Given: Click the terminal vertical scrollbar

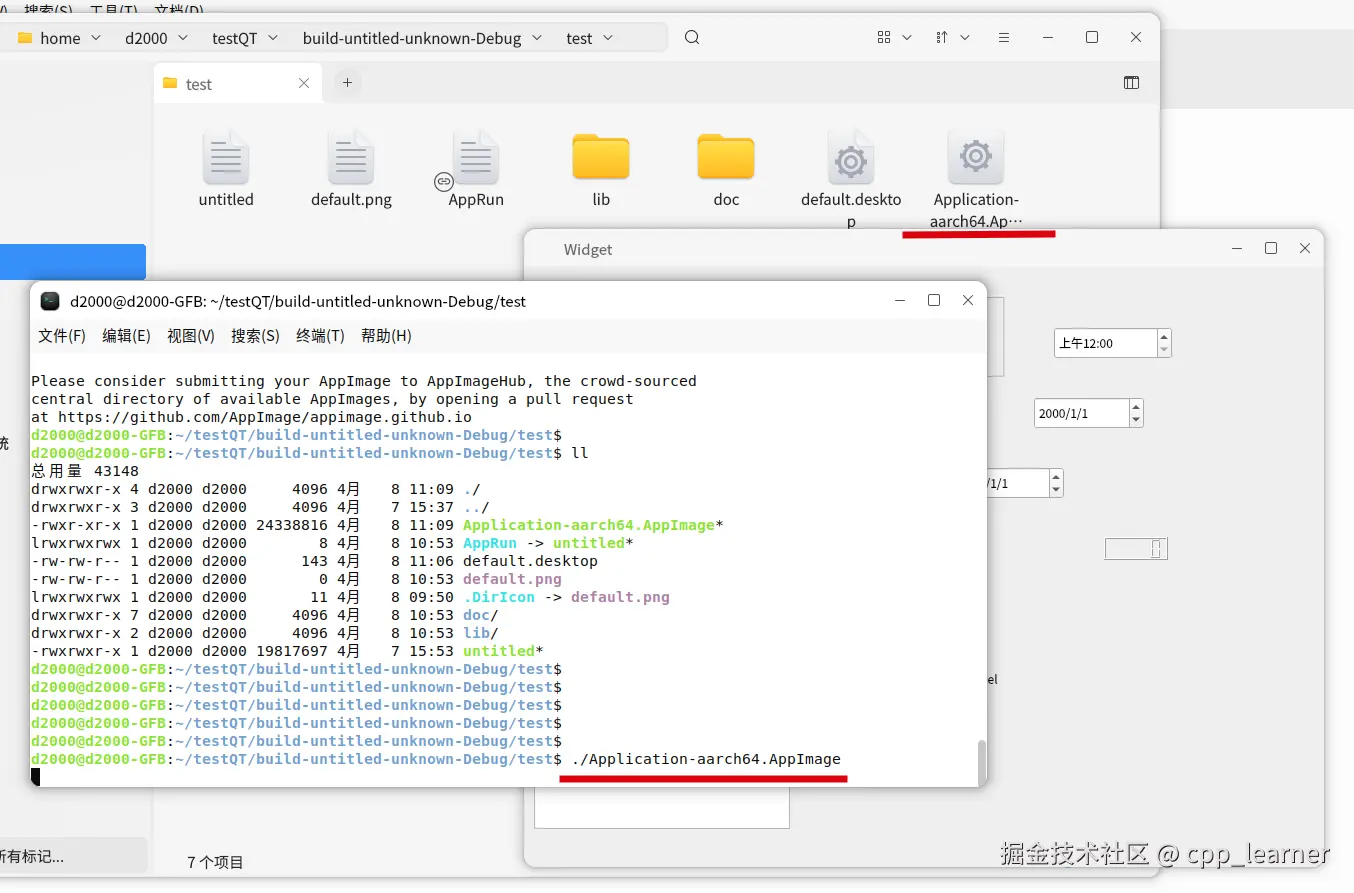Looking at the screenshot, I should pos(981,762).
